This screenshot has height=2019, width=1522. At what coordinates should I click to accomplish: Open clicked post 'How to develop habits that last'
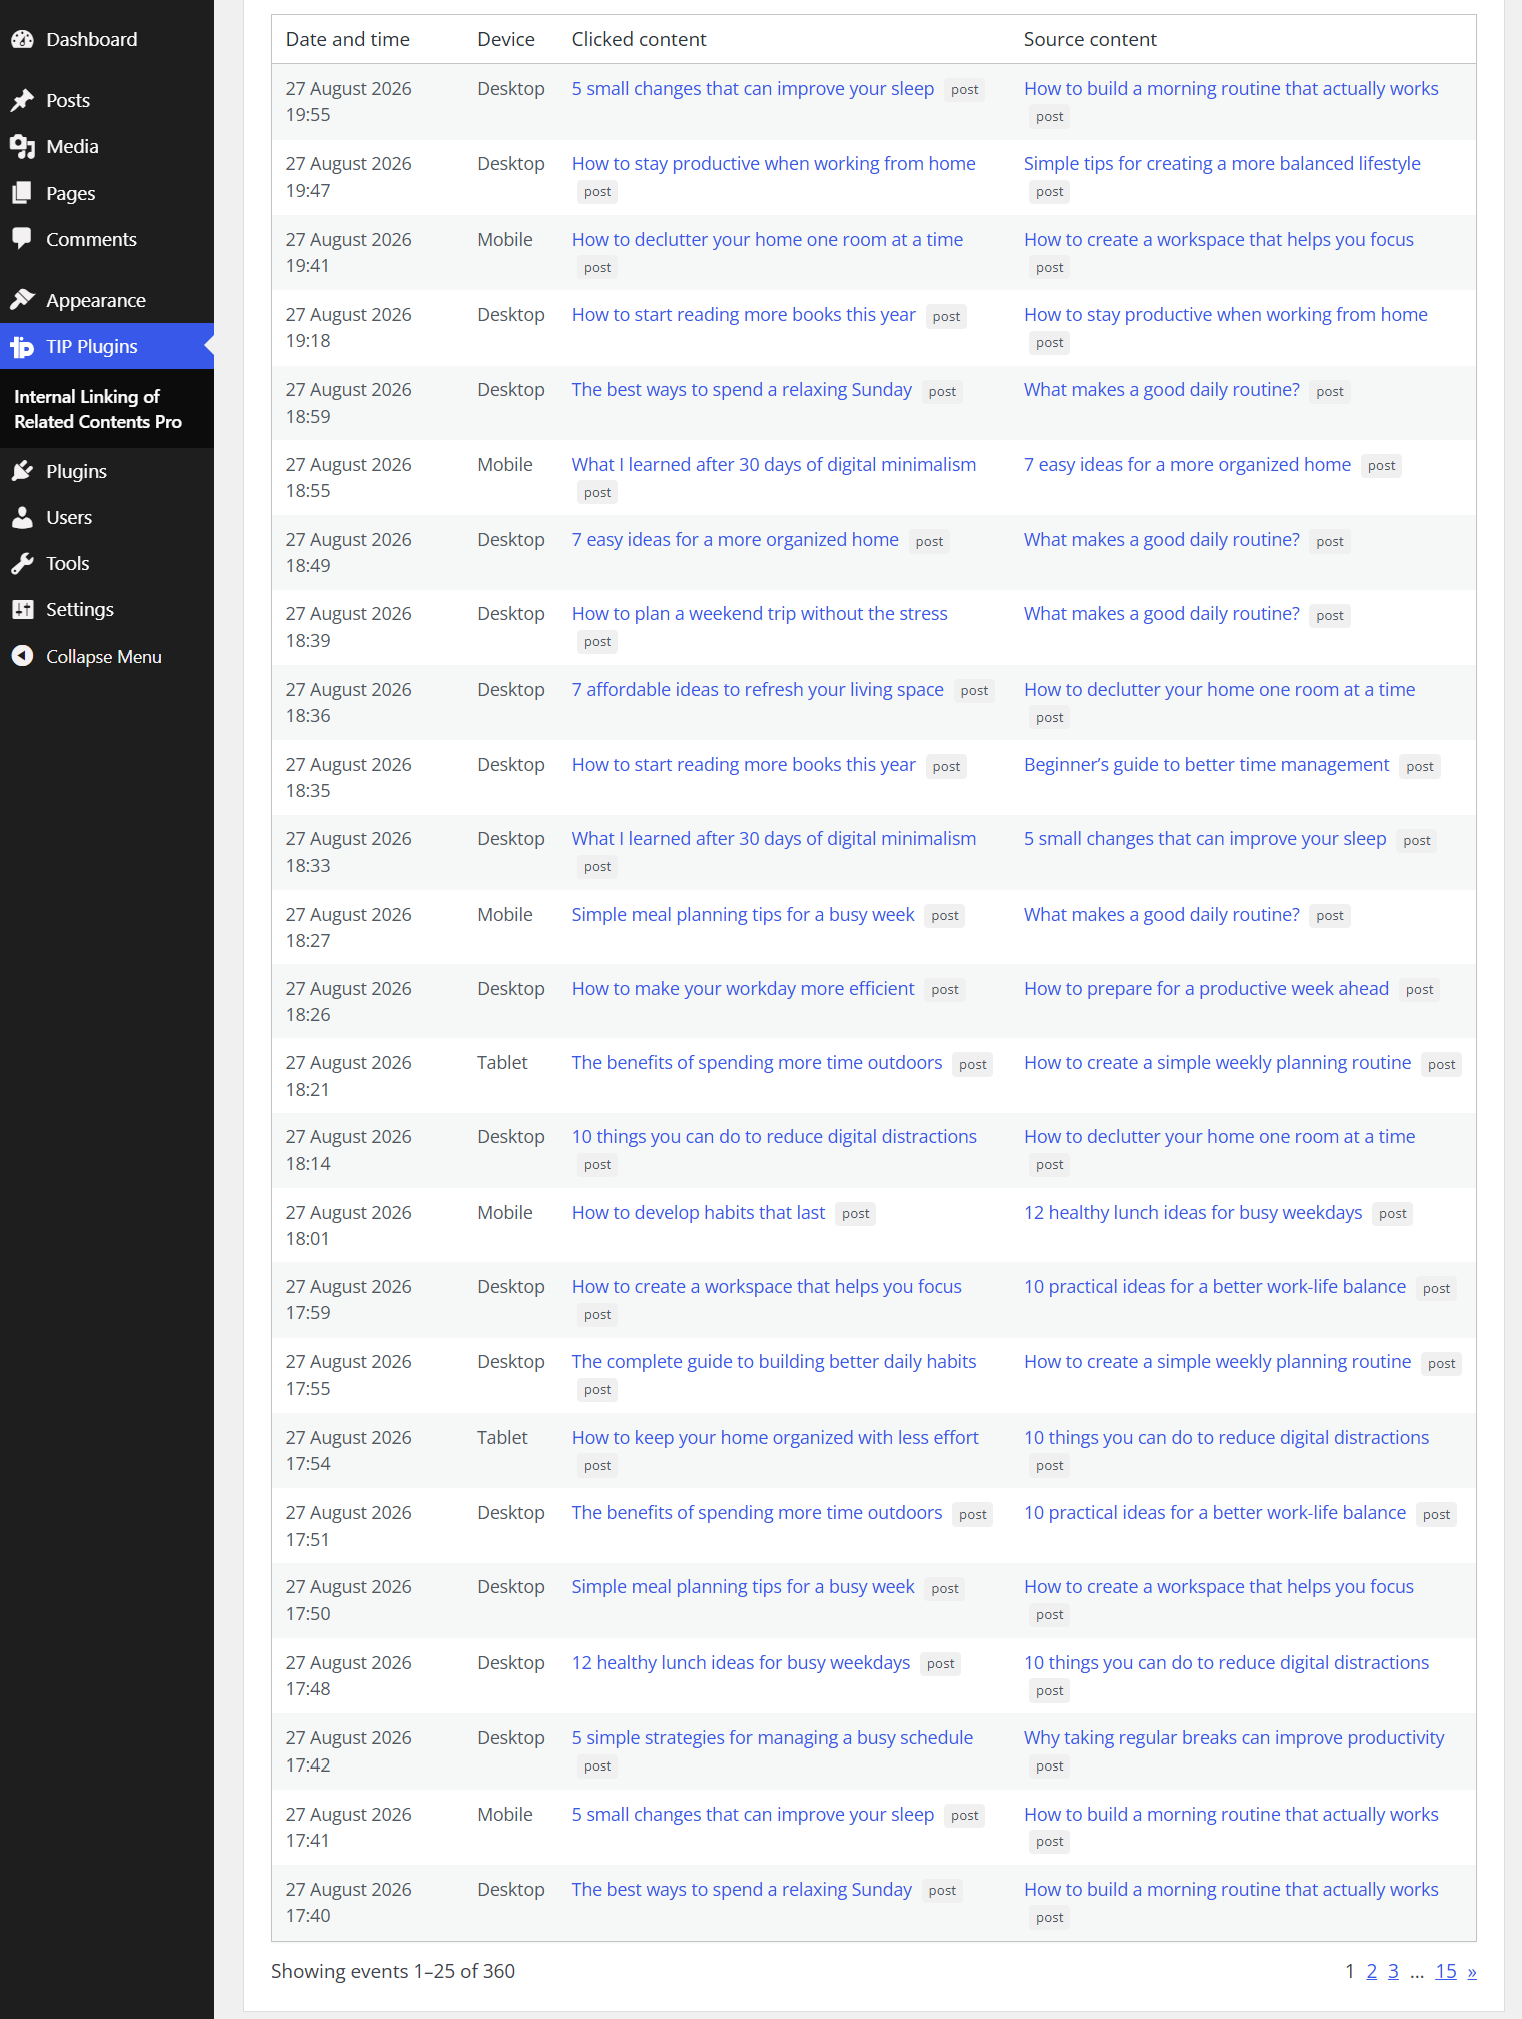(x=698, y=1212)
